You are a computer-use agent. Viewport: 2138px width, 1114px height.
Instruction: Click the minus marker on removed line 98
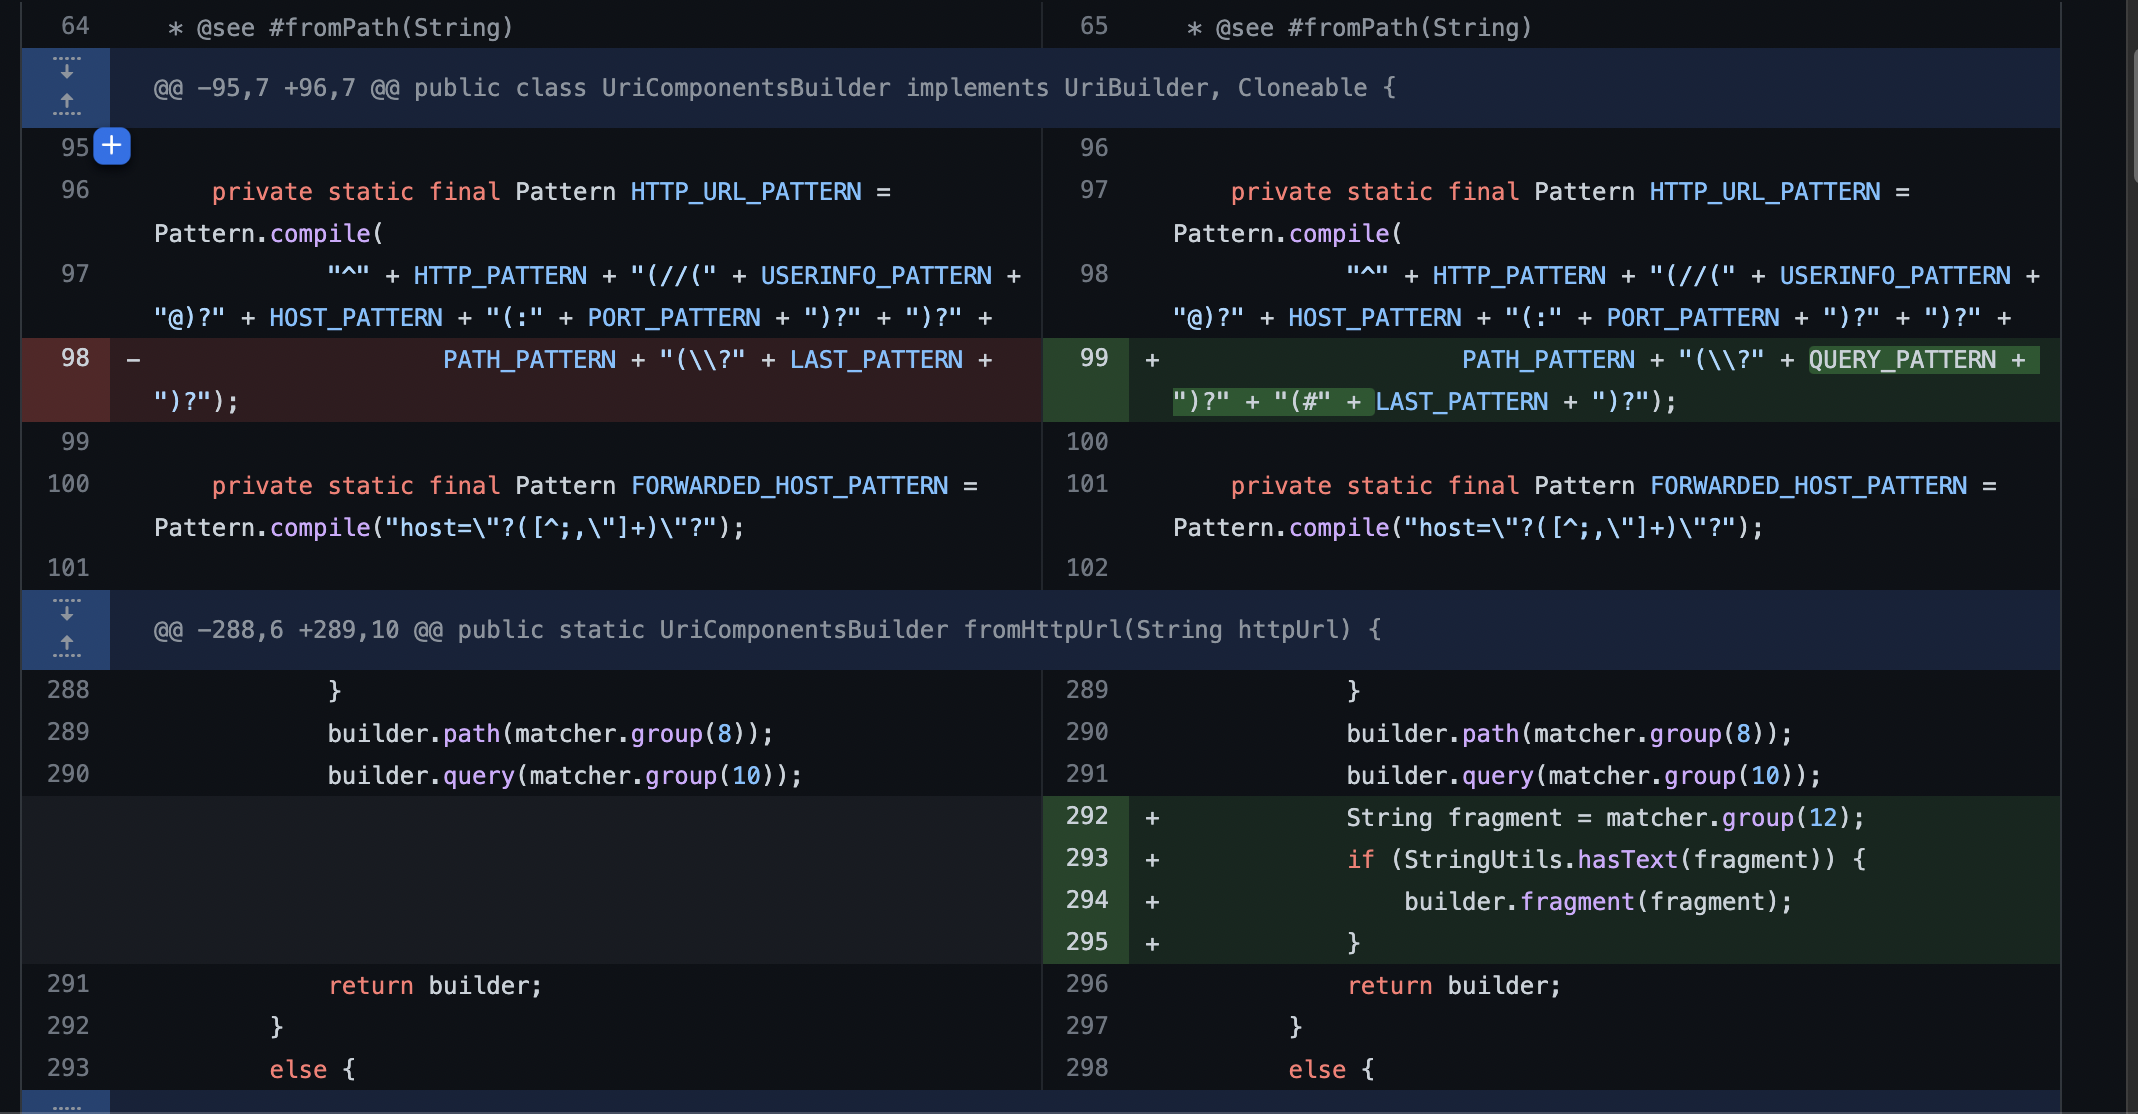(x=133, y=360)
